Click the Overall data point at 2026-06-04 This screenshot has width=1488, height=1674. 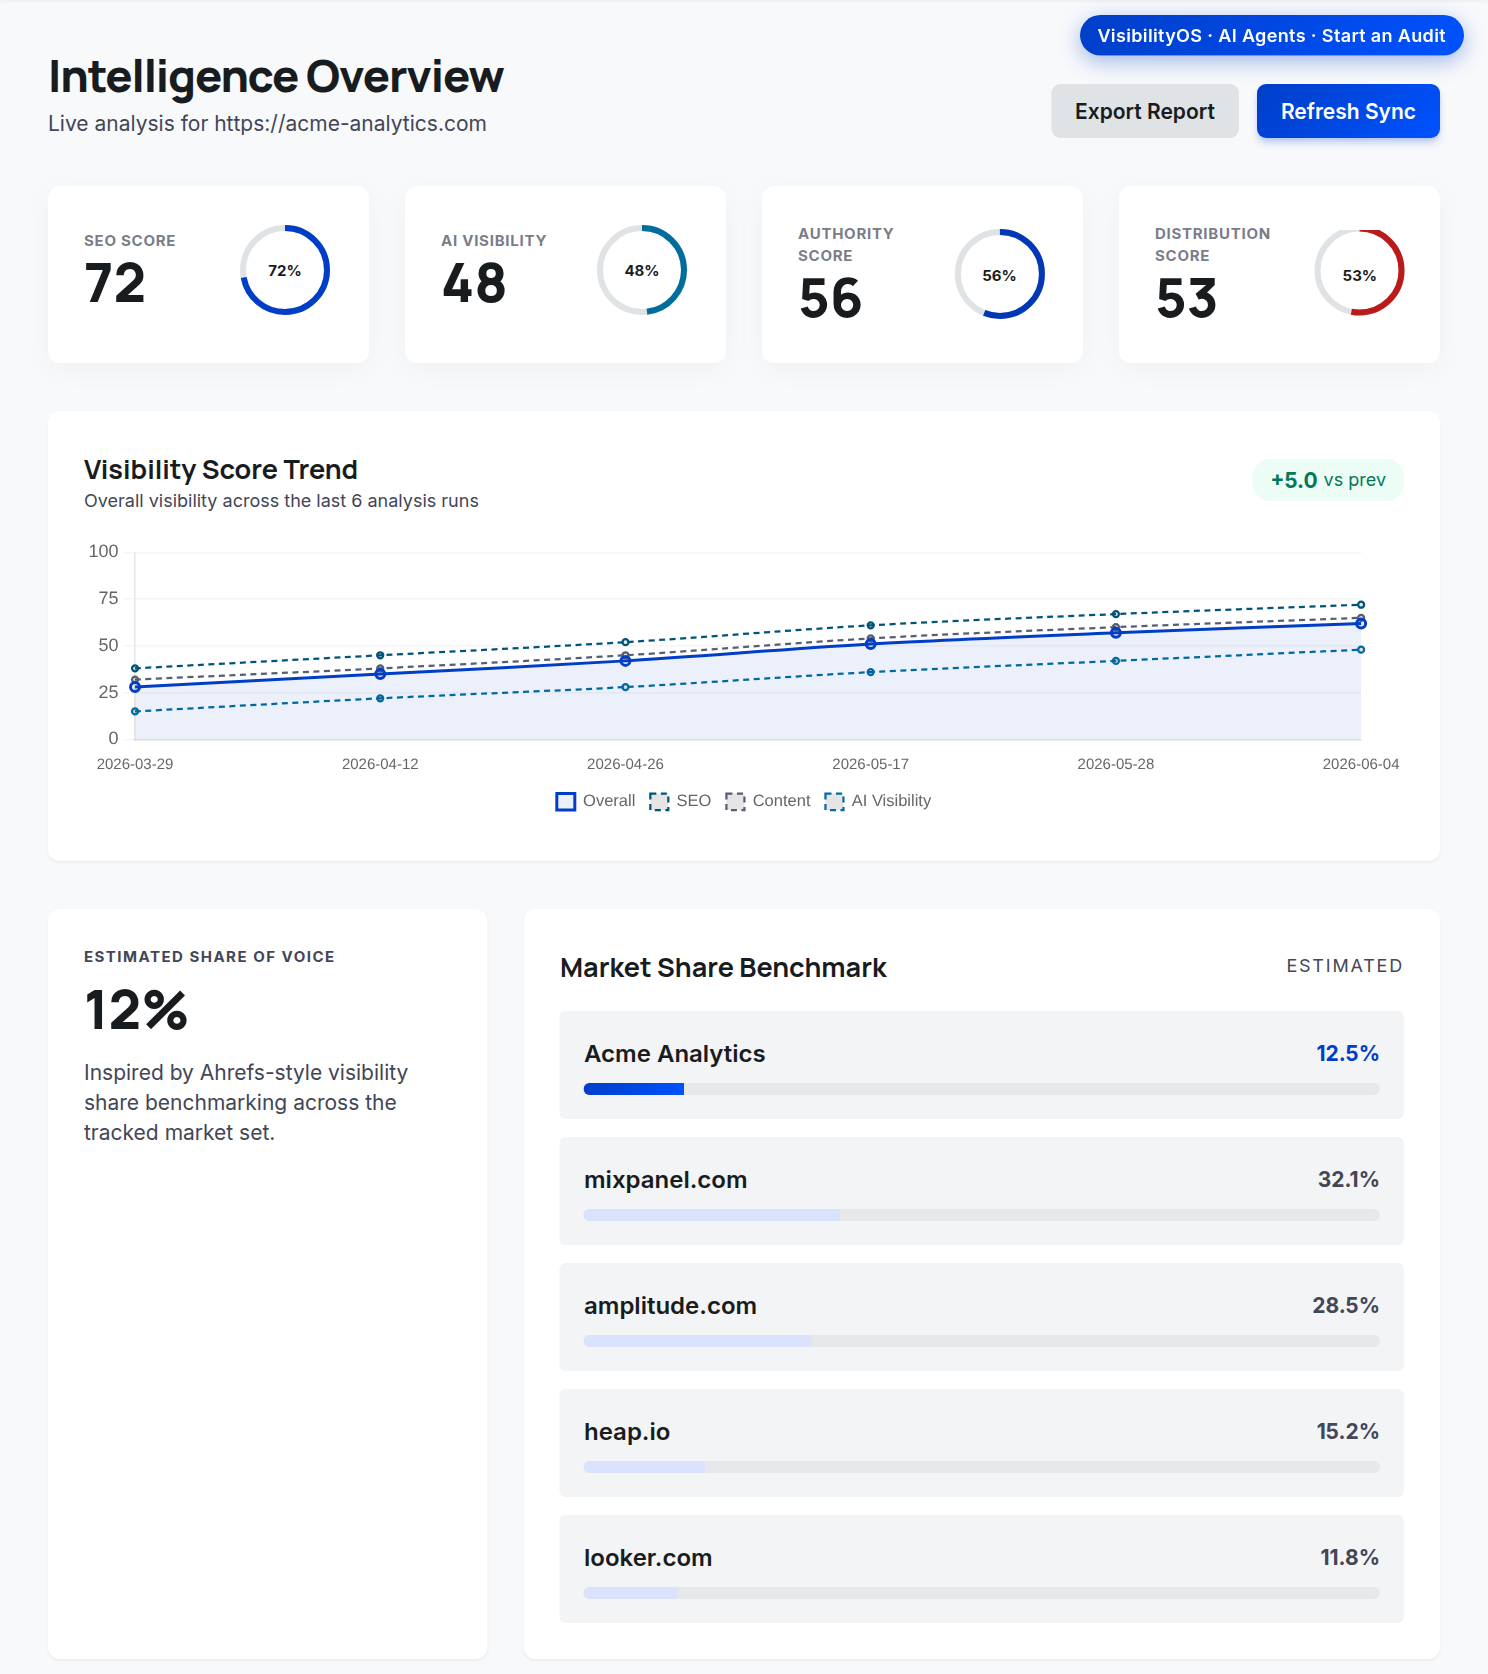pos(1361,624)
